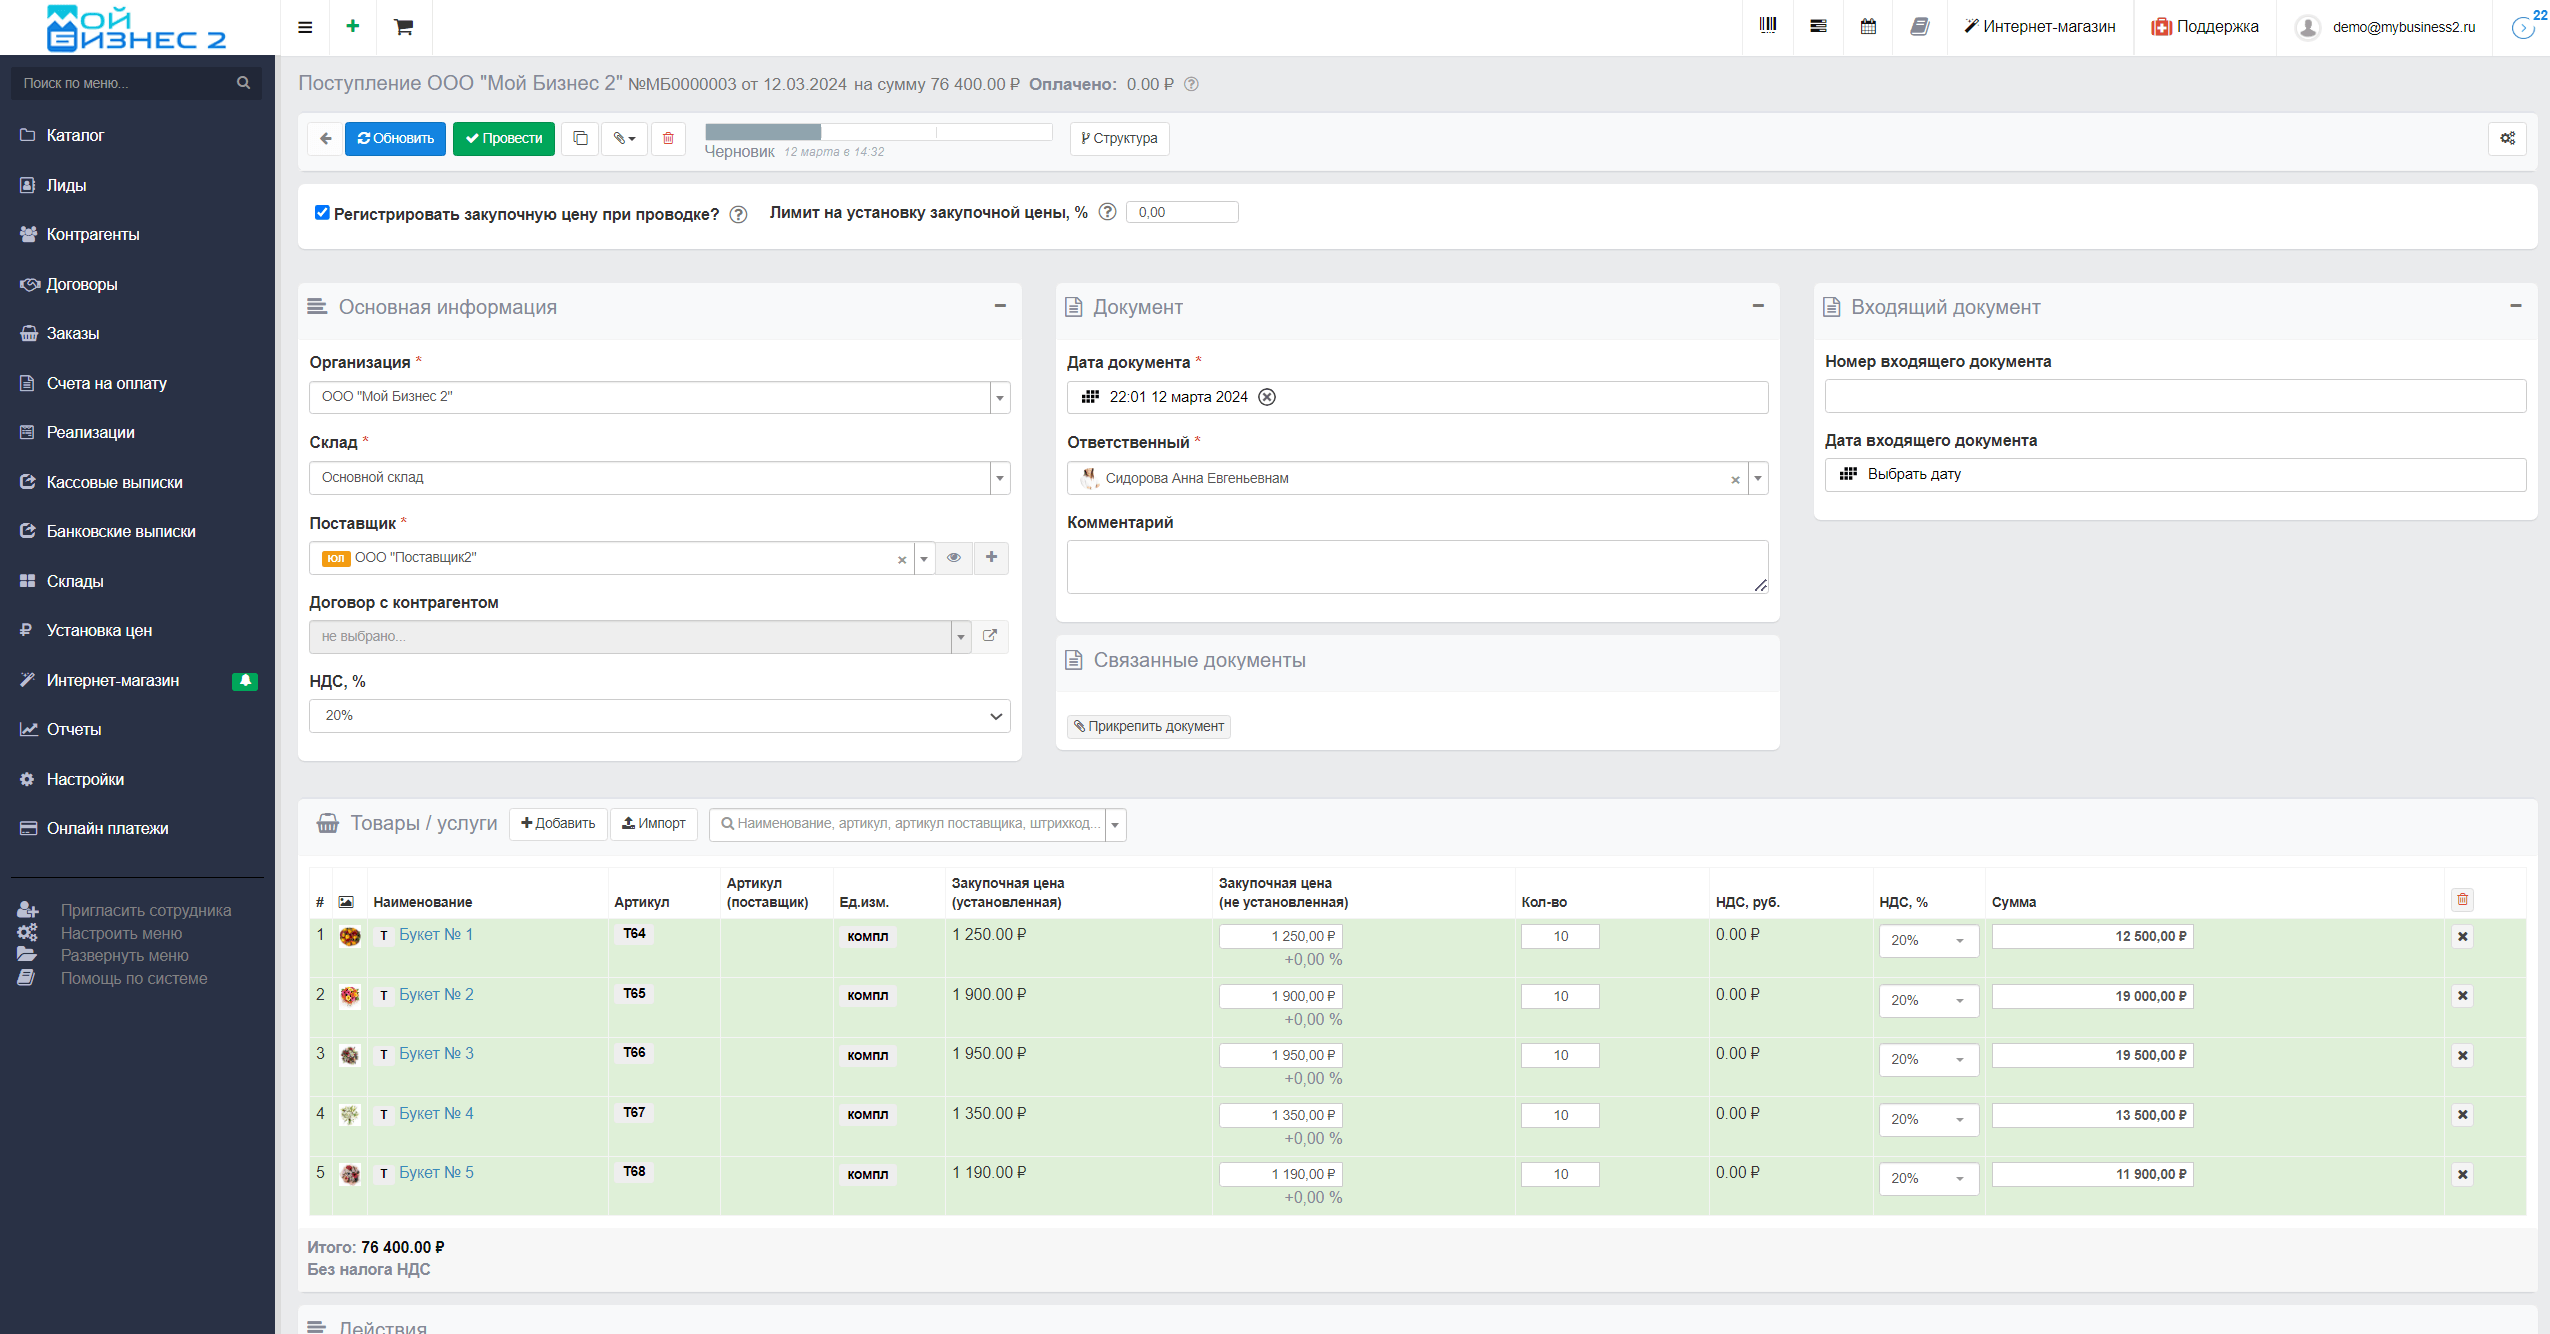Open the calendar icon in top bar
The width and height of the screenshot is (2550, 1334).
click(x=1867, y=26)
